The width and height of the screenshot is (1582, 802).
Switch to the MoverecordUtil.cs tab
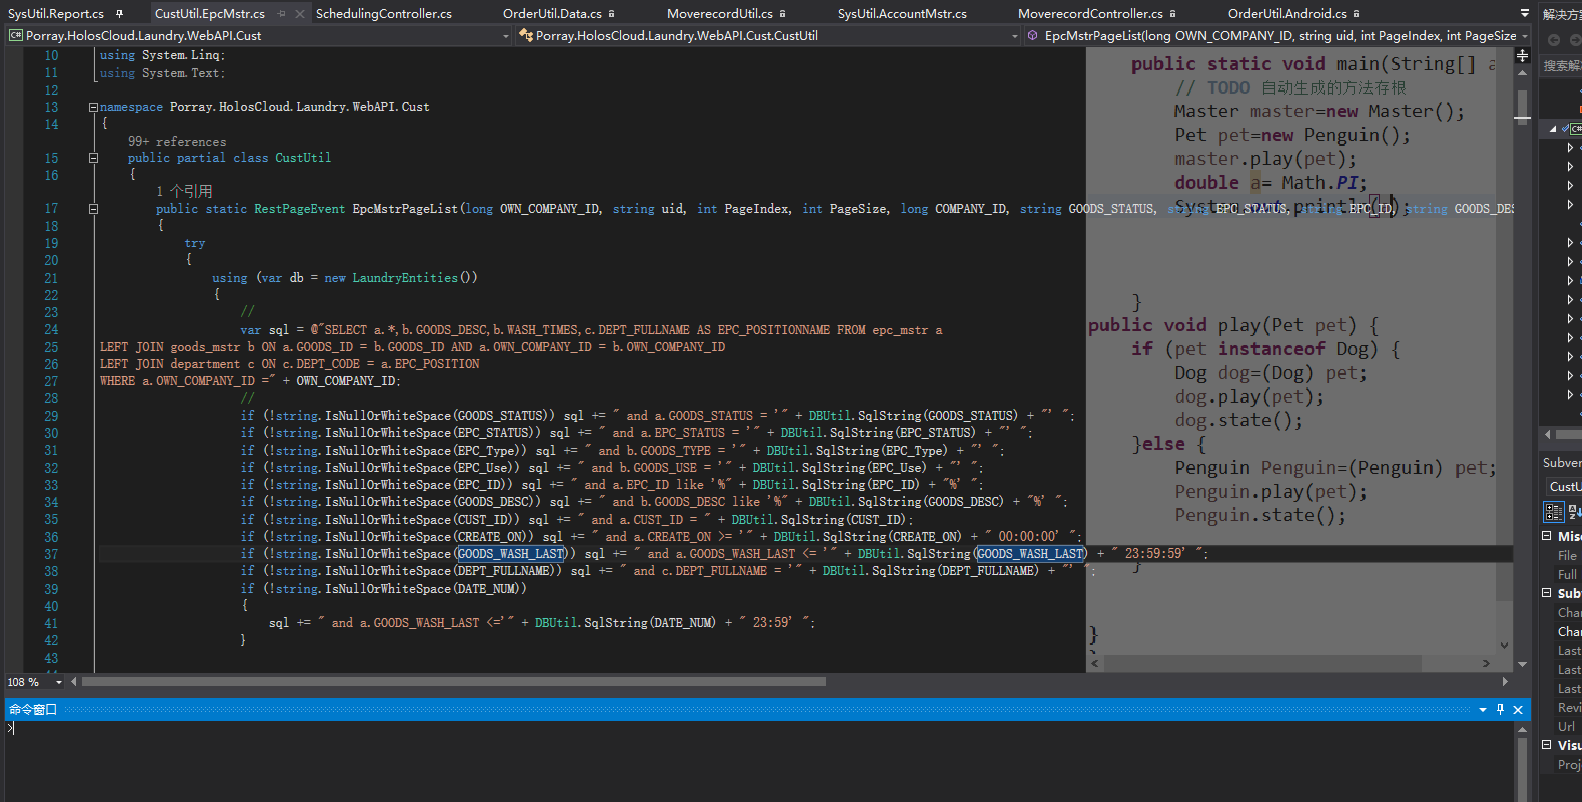point(720,14)
